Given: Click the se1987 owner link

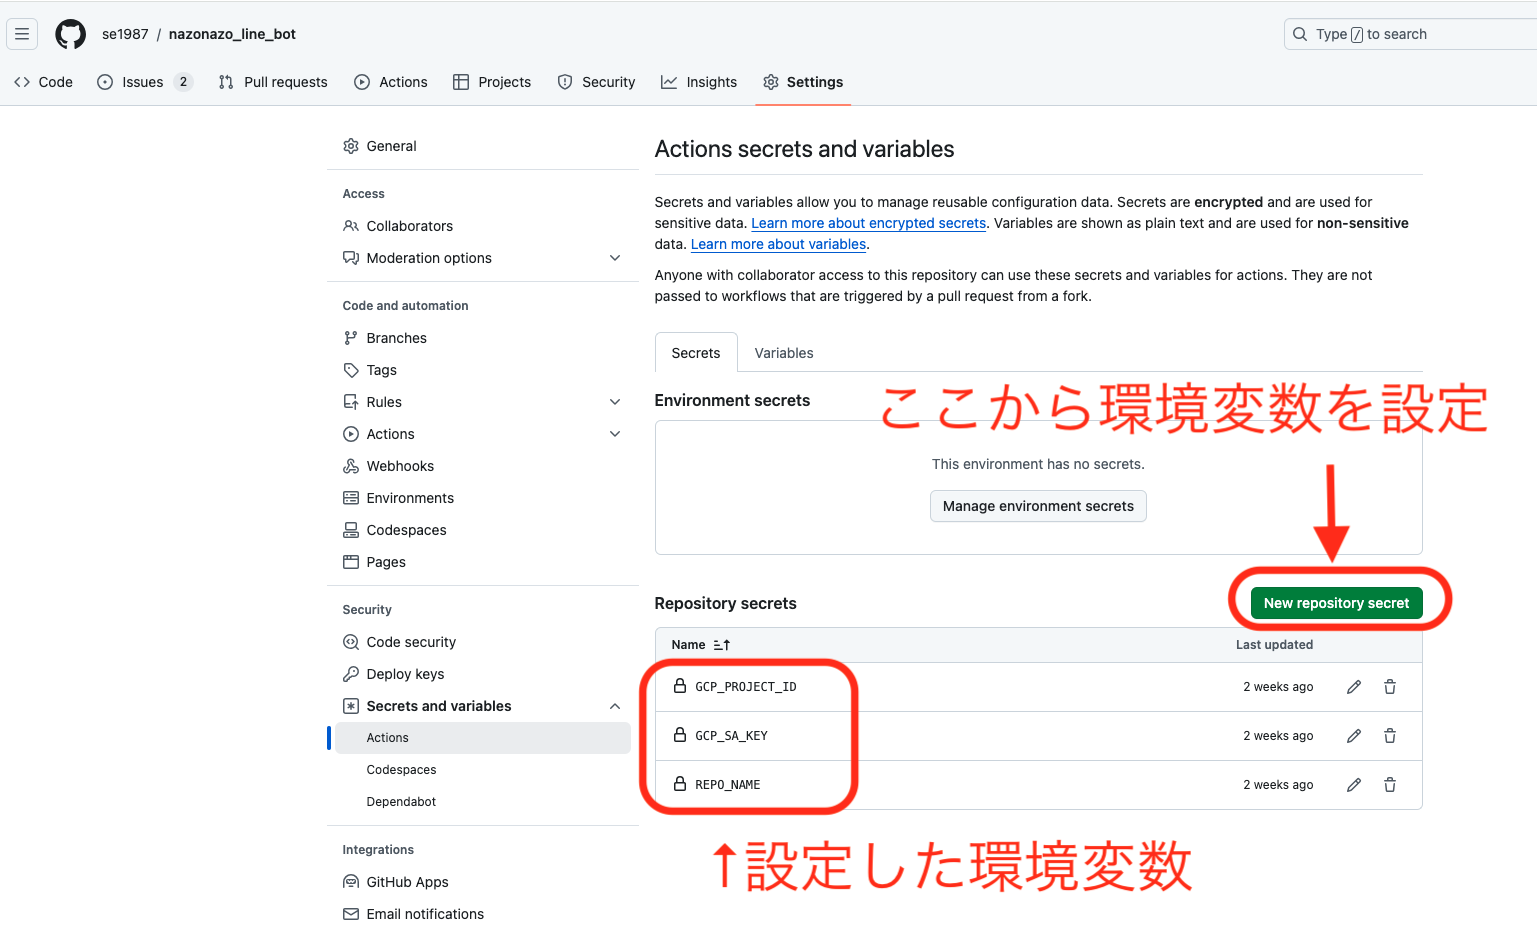Looking at the screenshot, I should tap(125, 34).
